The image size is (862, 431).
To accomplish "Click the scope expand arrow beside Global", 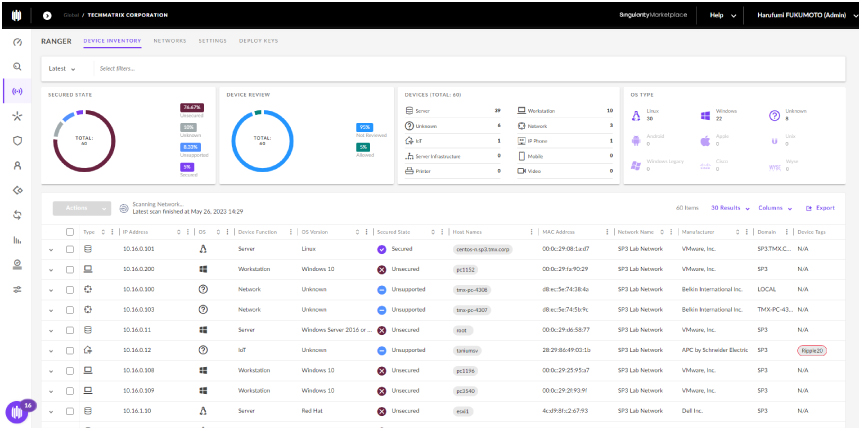I will tap(47, 15).
